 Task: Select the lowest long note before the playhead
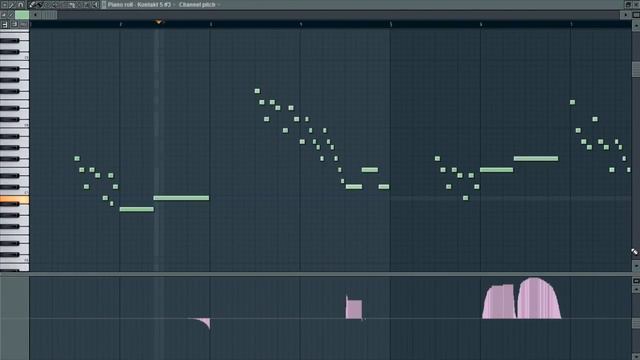click(137, 209)
